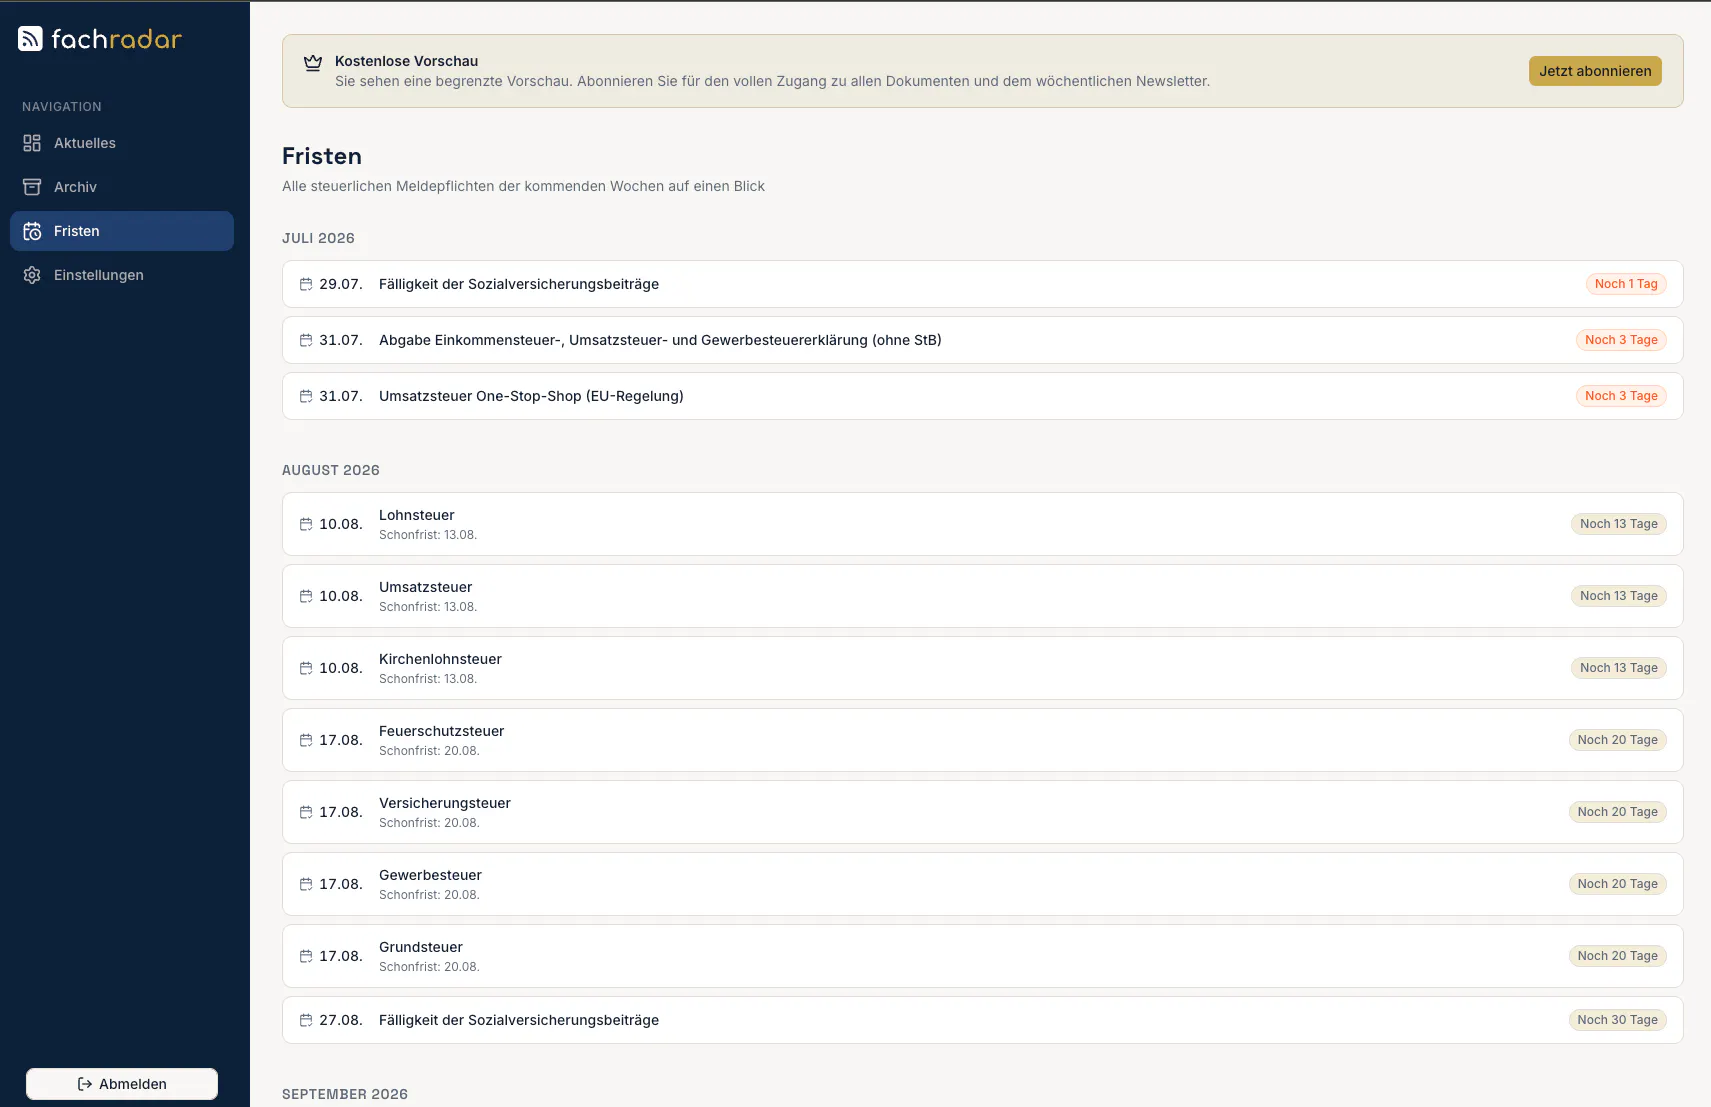The width and height of the screenshot is (1711, 1107).
Task: Click the 'Fristen' page heading
Action: point(322,156)
